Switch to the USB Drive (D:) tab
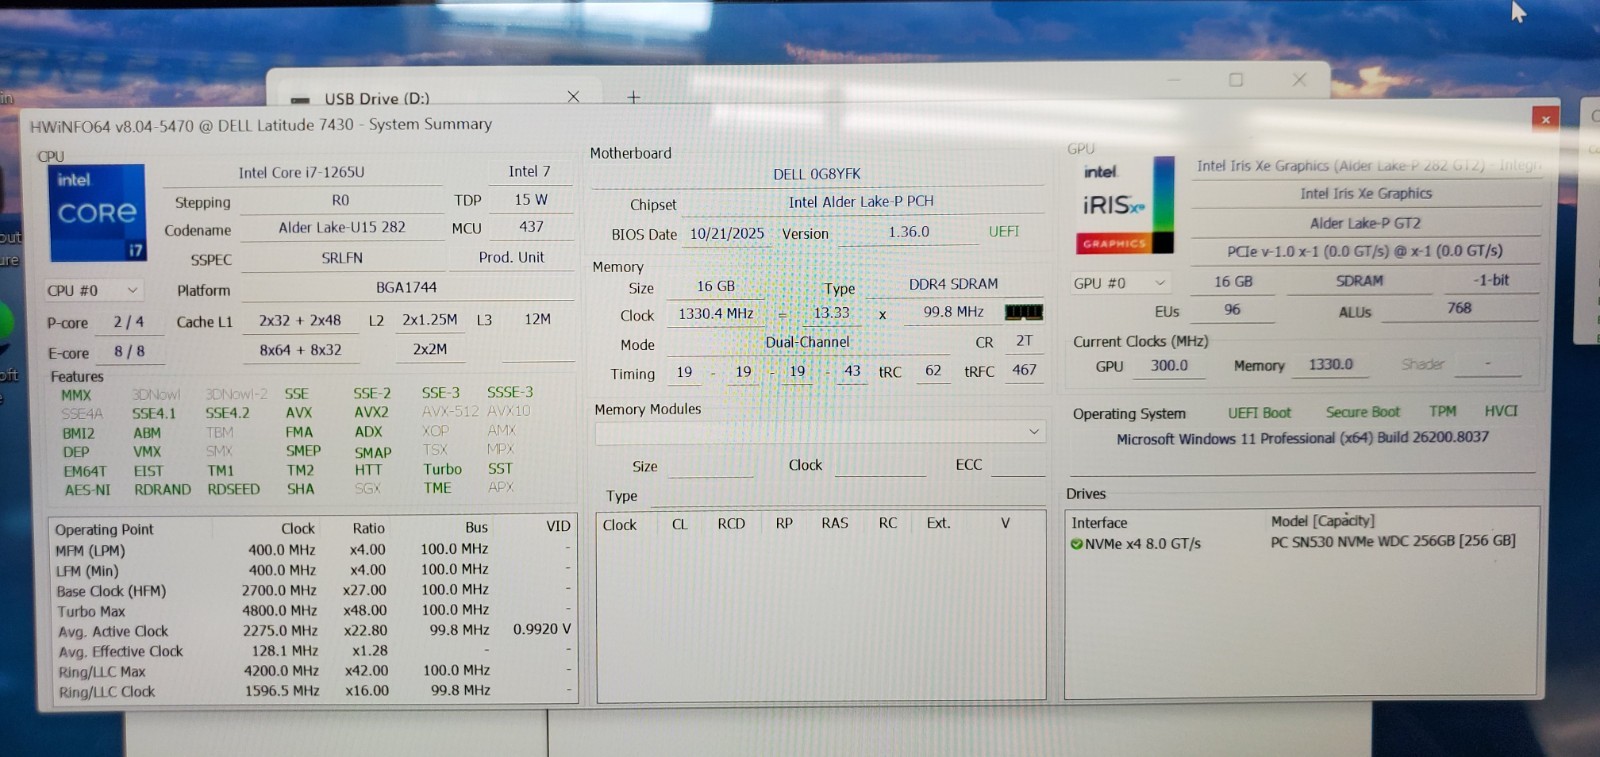Screen dimensions: 1600x757 tap(377, 98)
